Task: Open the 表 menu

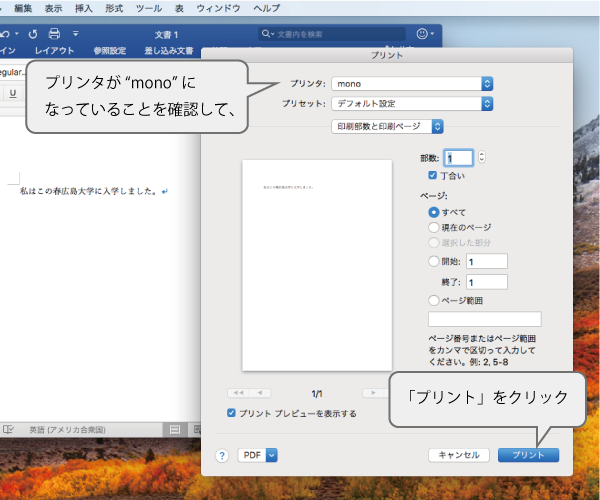Action: (179, 8)
